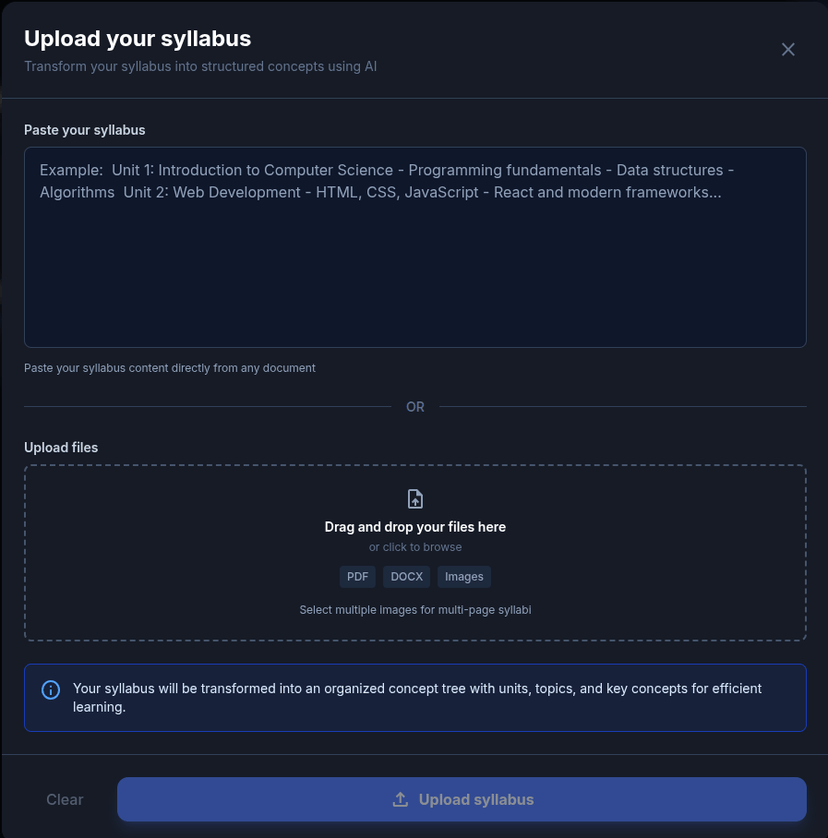
Task: Click the "Paste your syllabus" field label
Action: tap(85, 130)
